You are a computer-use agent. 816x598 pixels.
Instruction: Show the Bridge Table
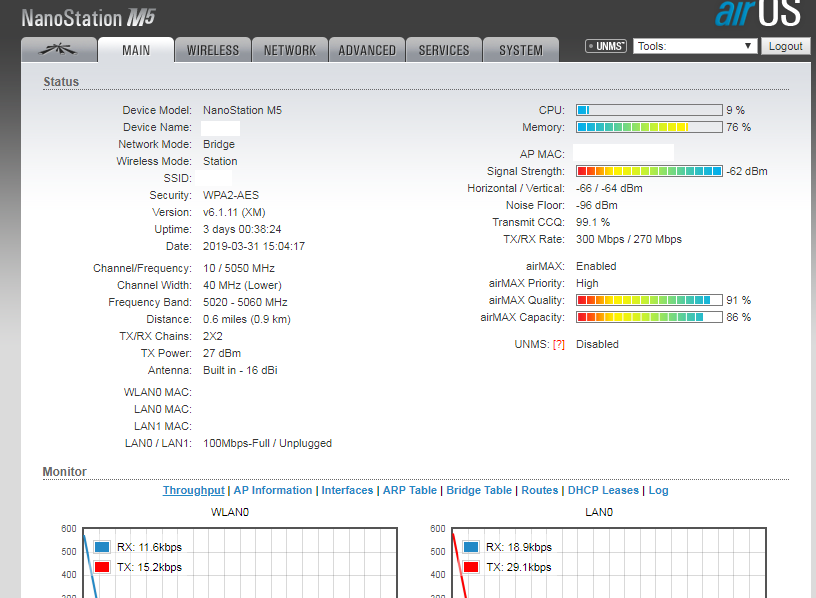(479, 490)
